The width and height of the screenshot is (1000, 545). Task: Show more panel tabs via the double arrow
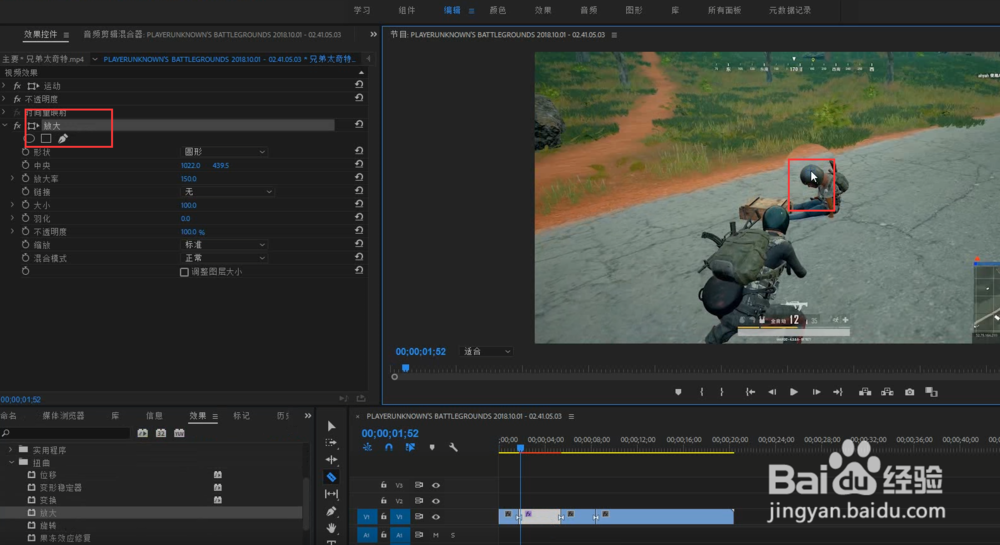coord(308,416)
